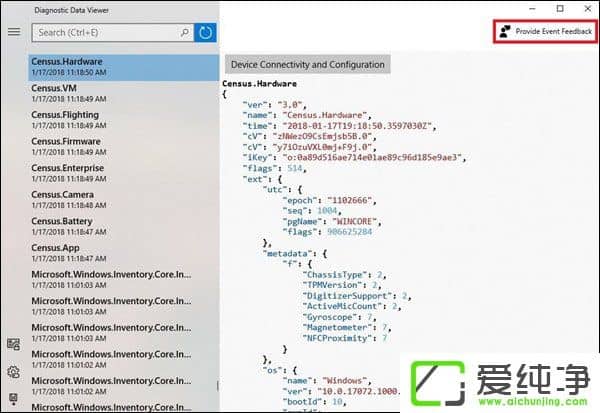Select the Census.Firmware event
The height and width of the screenshot is (413, 600).
point(124,147)
